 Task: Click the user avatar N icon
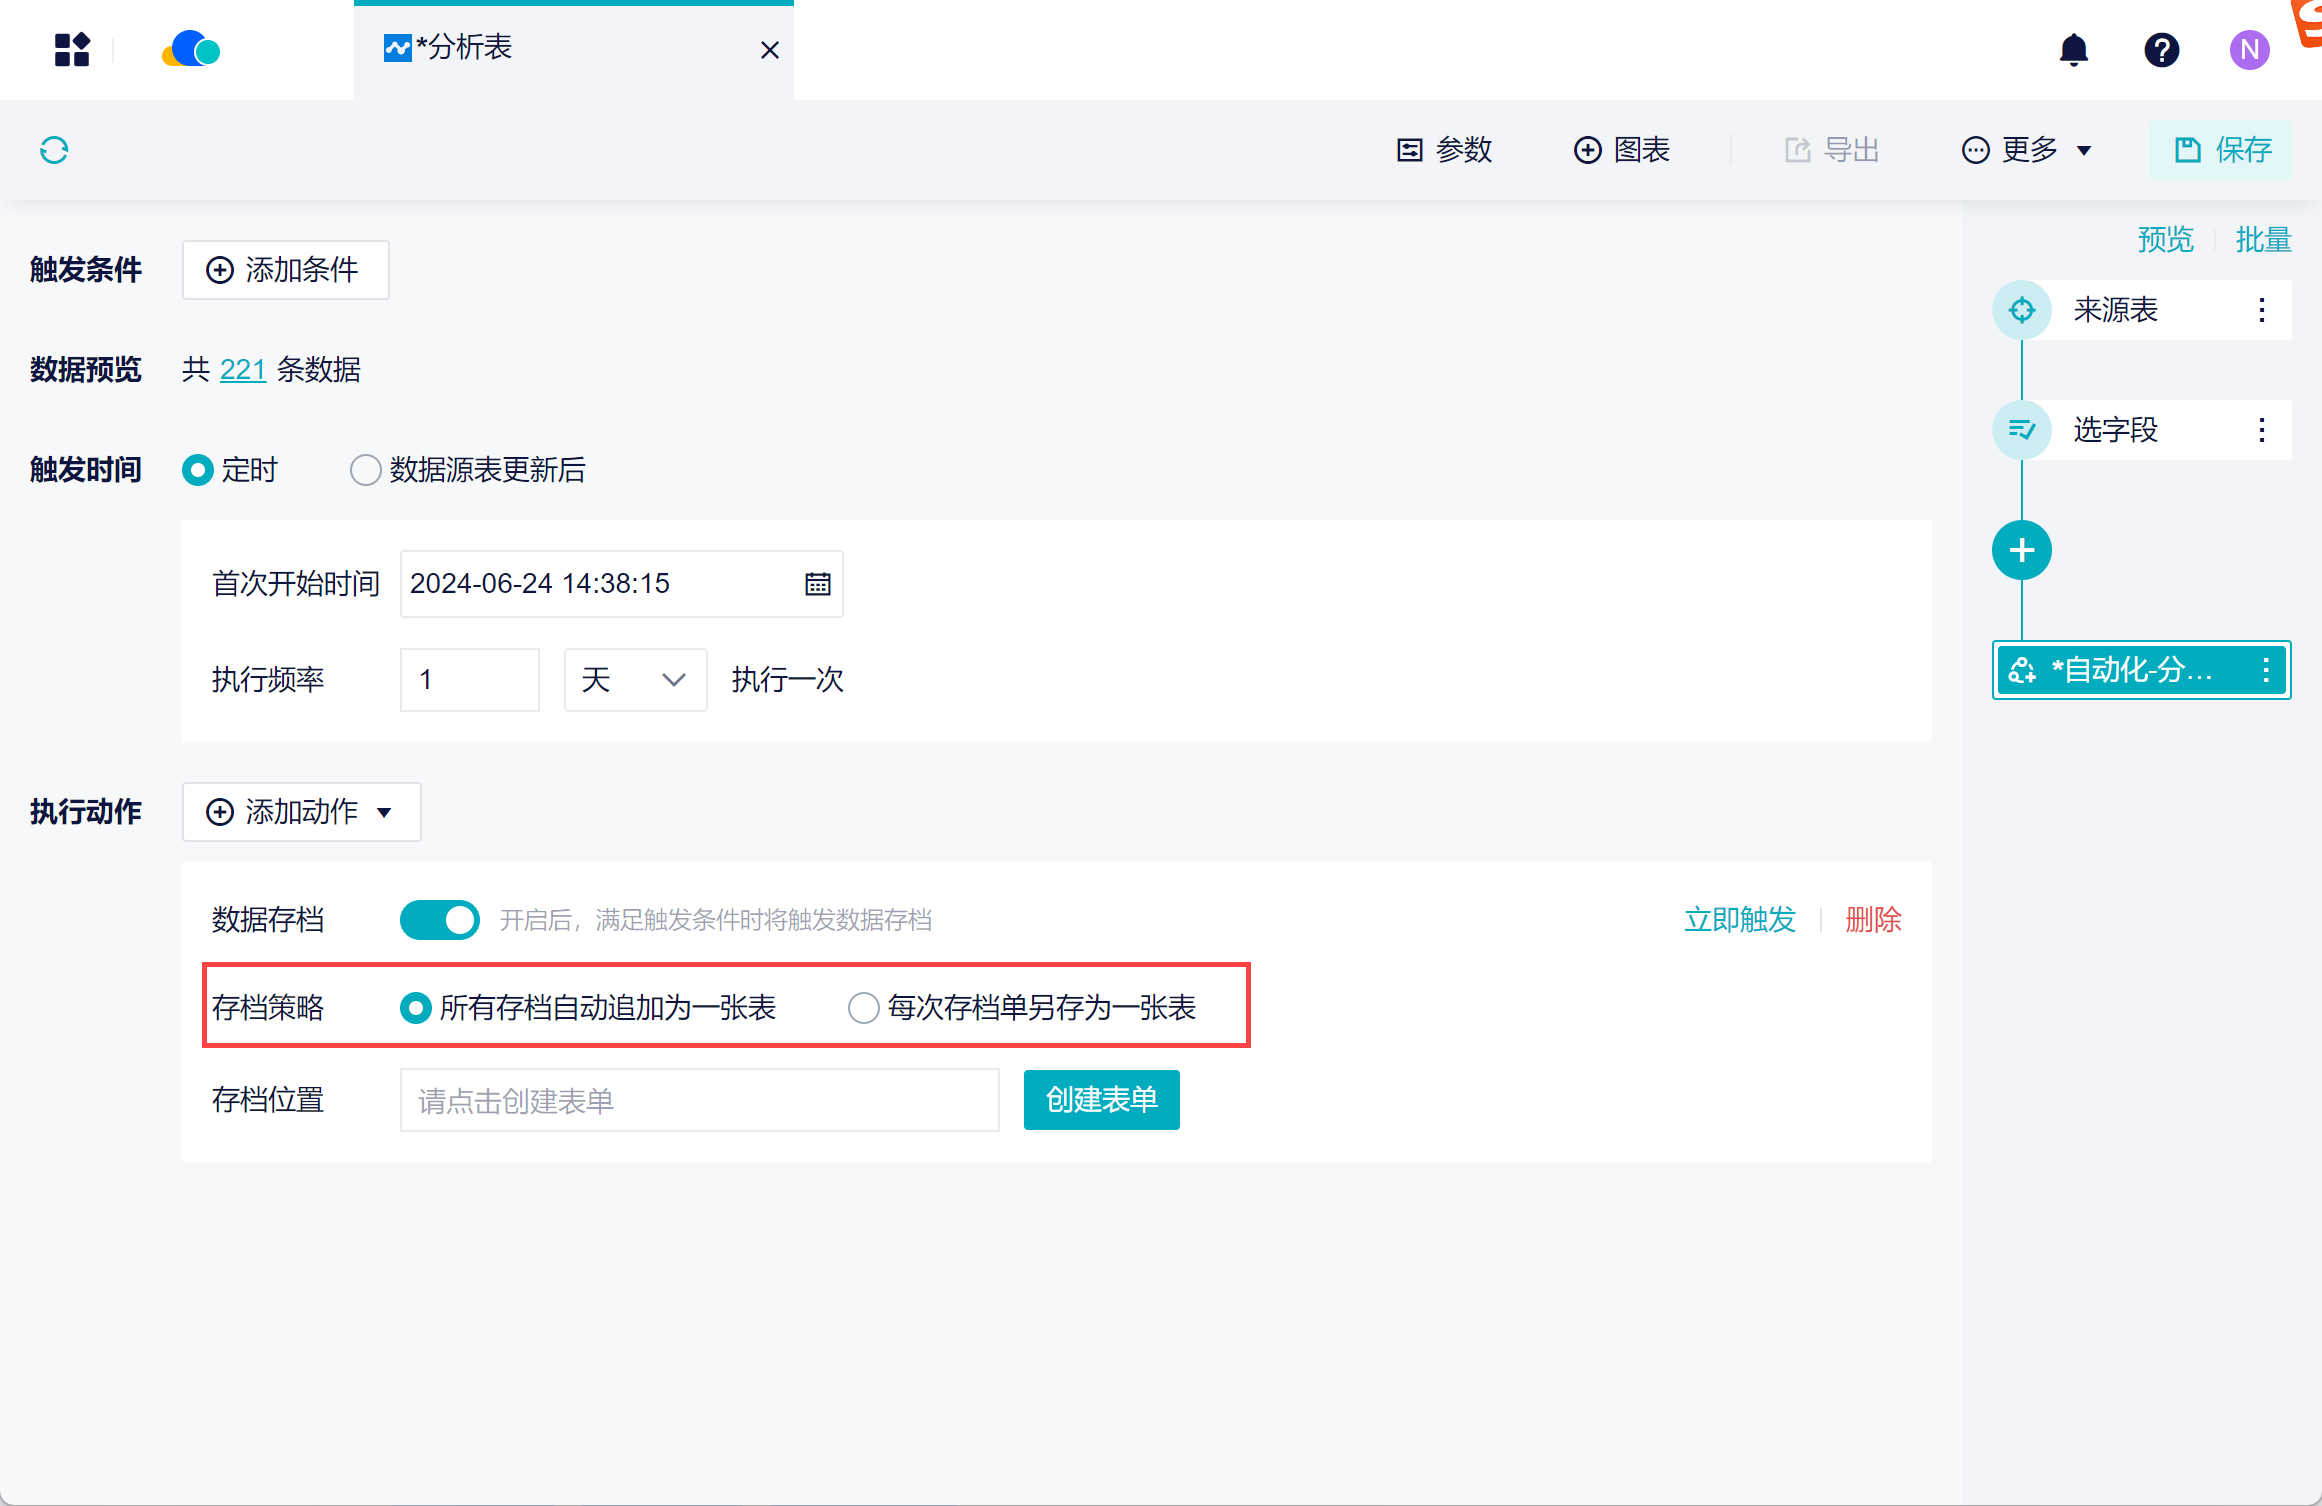point(2249,49)
